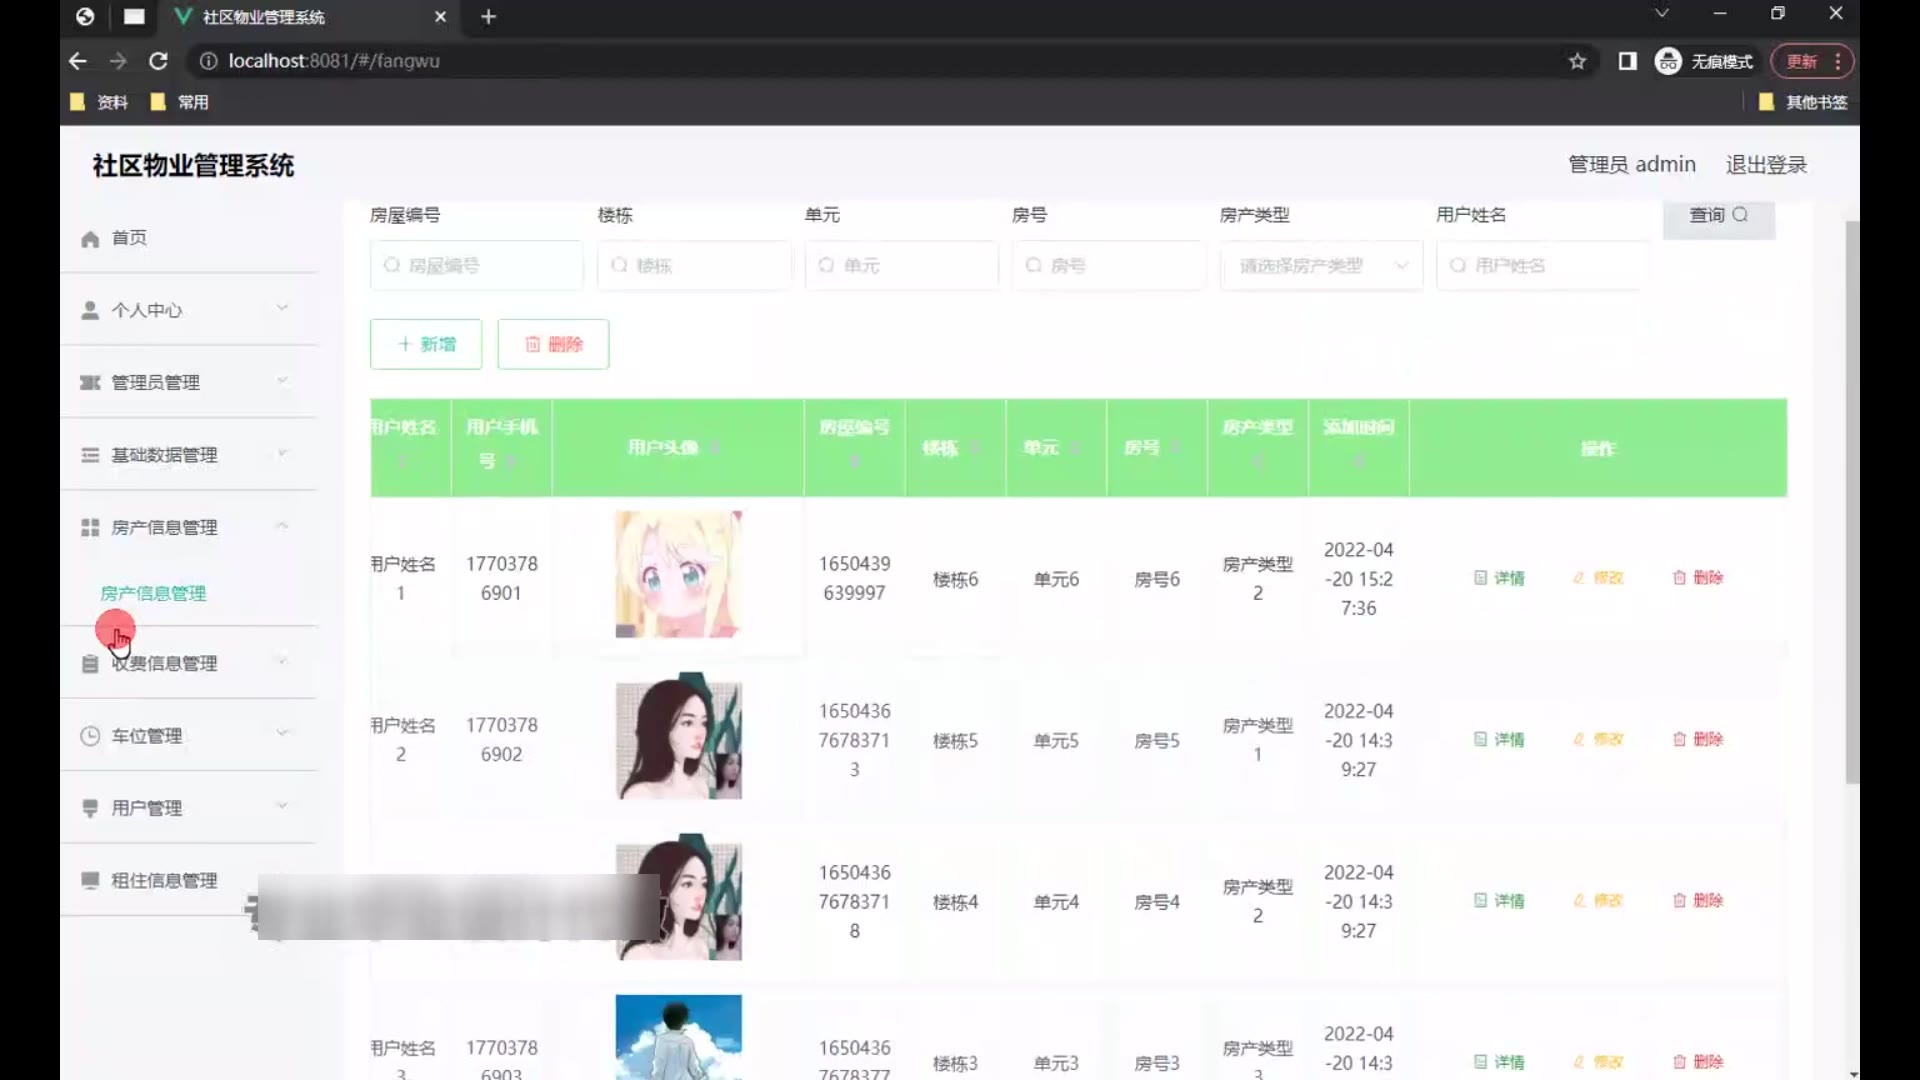Open the 房产信息管理 submenu item

tap(153, 593)
